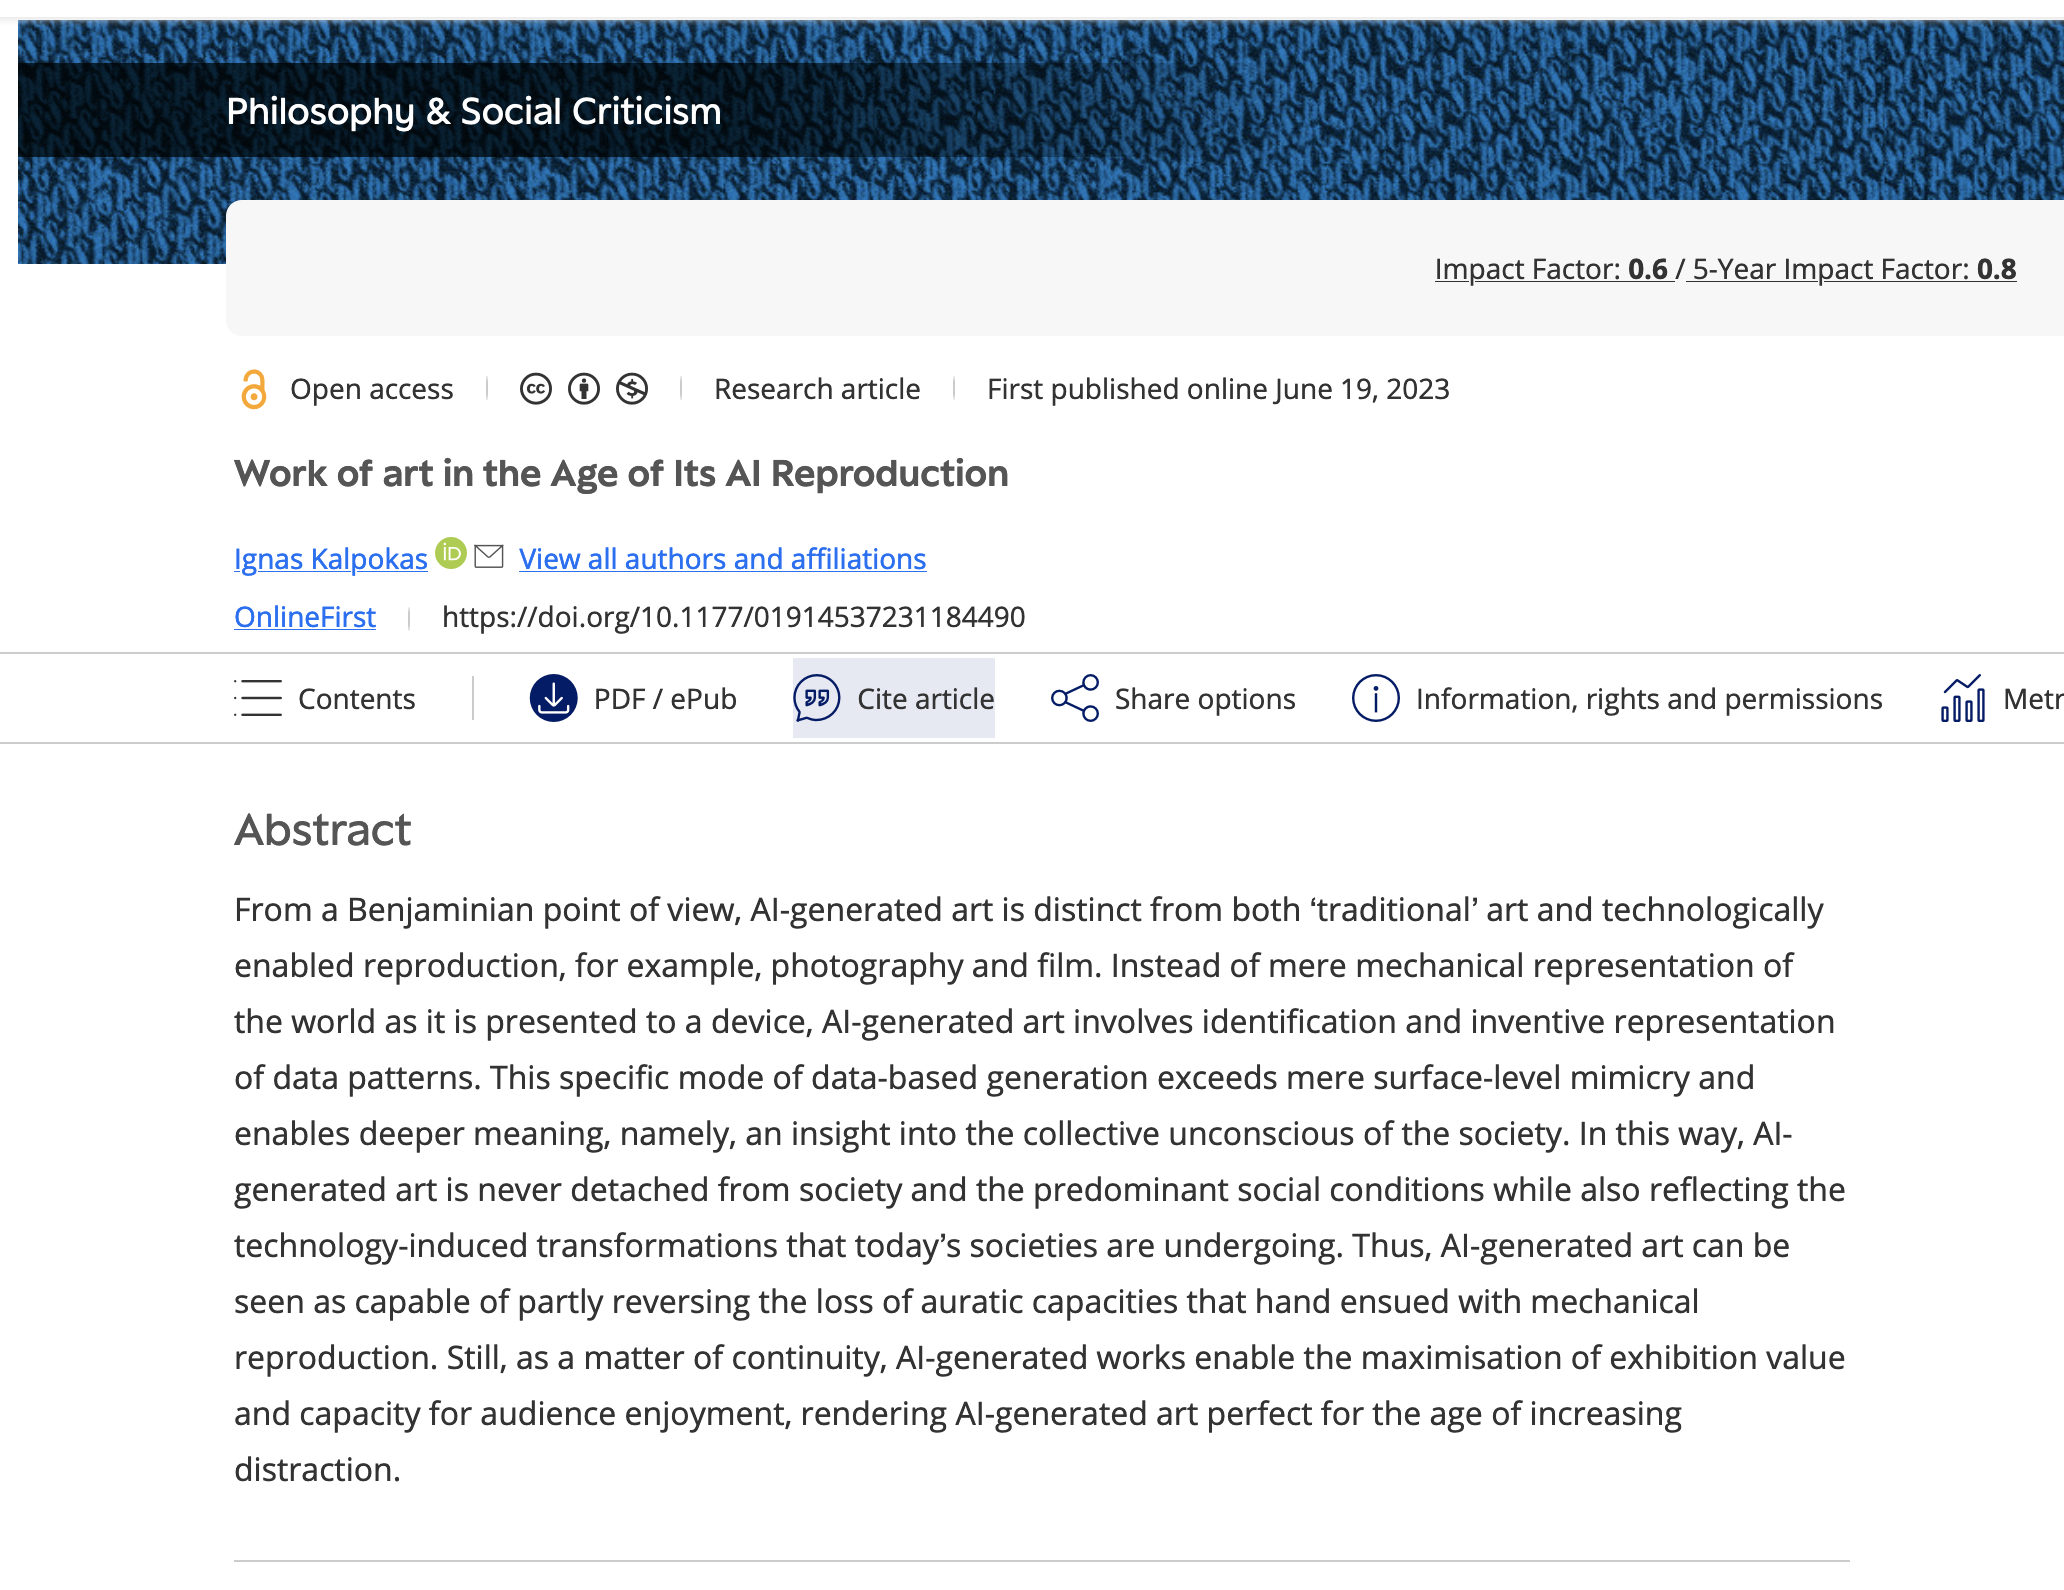Click the 5-Year Impact Factor link
2064x1590 pixels.
point(1851,269)
